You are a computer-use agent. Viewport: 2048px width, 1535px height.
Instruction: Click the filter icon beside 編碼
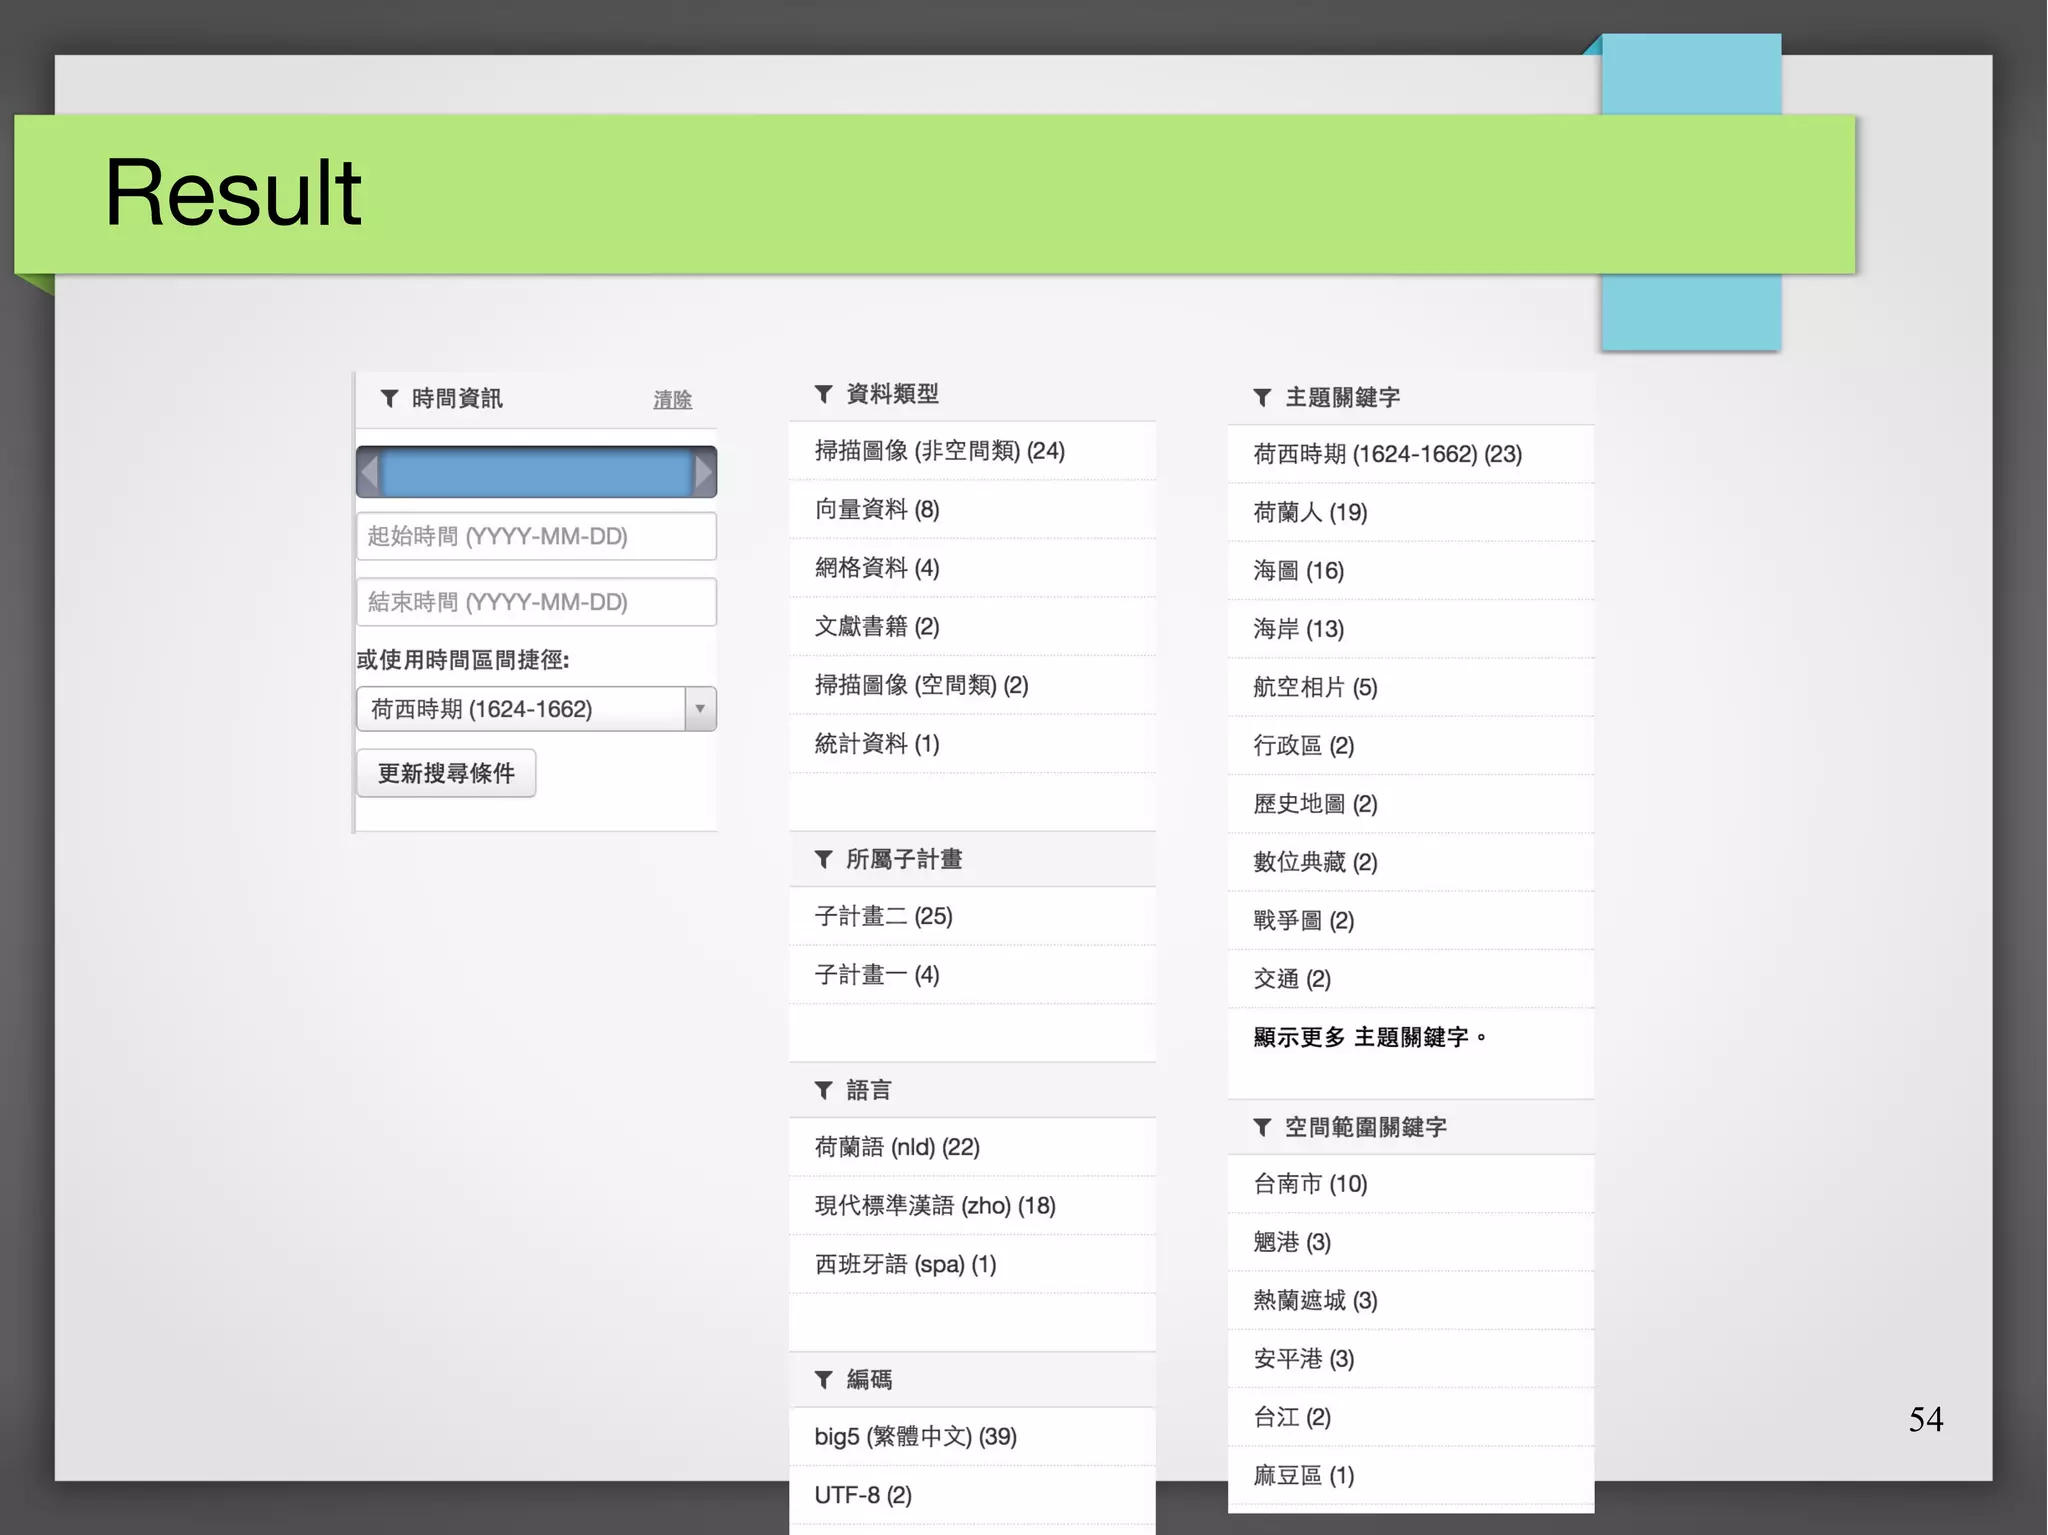pyautogui.click(x=824, y=1380)
